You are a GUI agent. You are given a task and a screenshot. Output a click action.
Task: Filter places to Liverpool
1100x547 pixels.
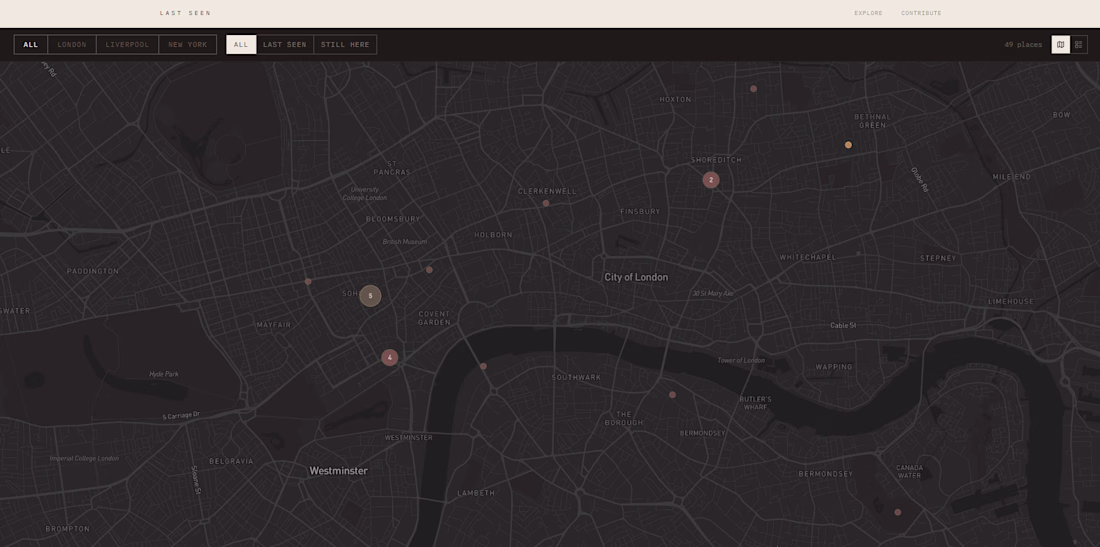pyautogui.click(x=127, y=45)
